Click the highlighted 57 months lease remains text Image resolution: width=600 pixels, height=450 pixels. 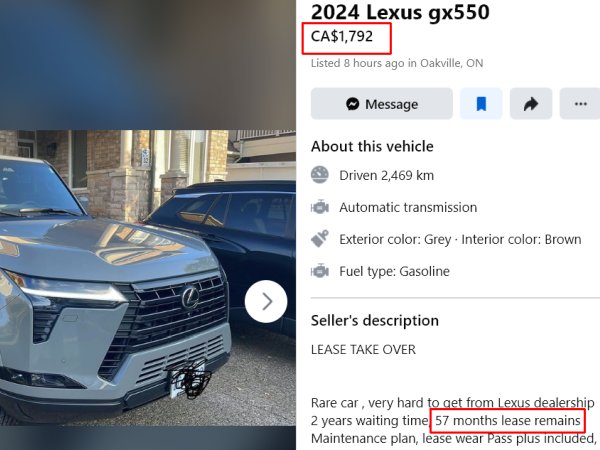(508, 421)
